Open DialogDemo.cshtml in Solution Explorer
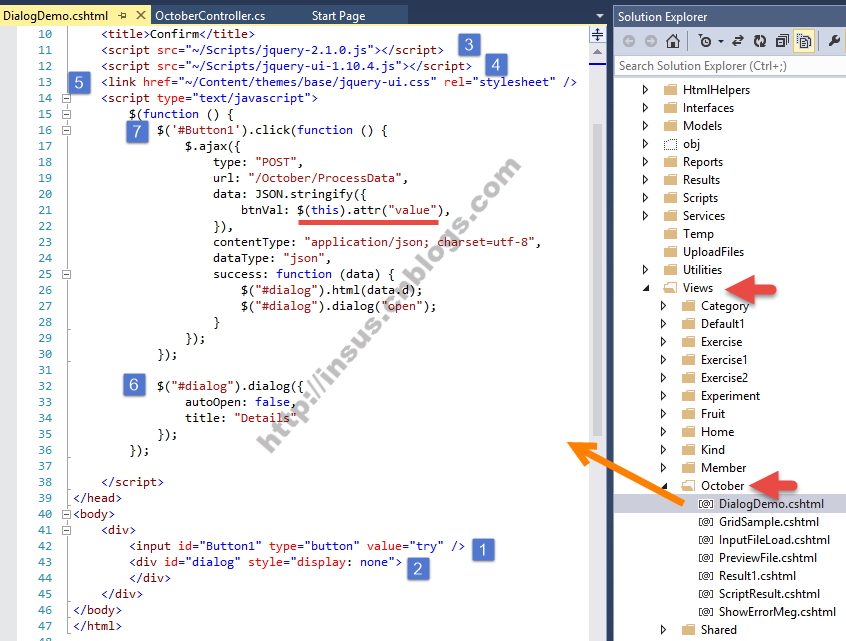The height and width of the screenshot is (641, 846). tap(771, 504)
